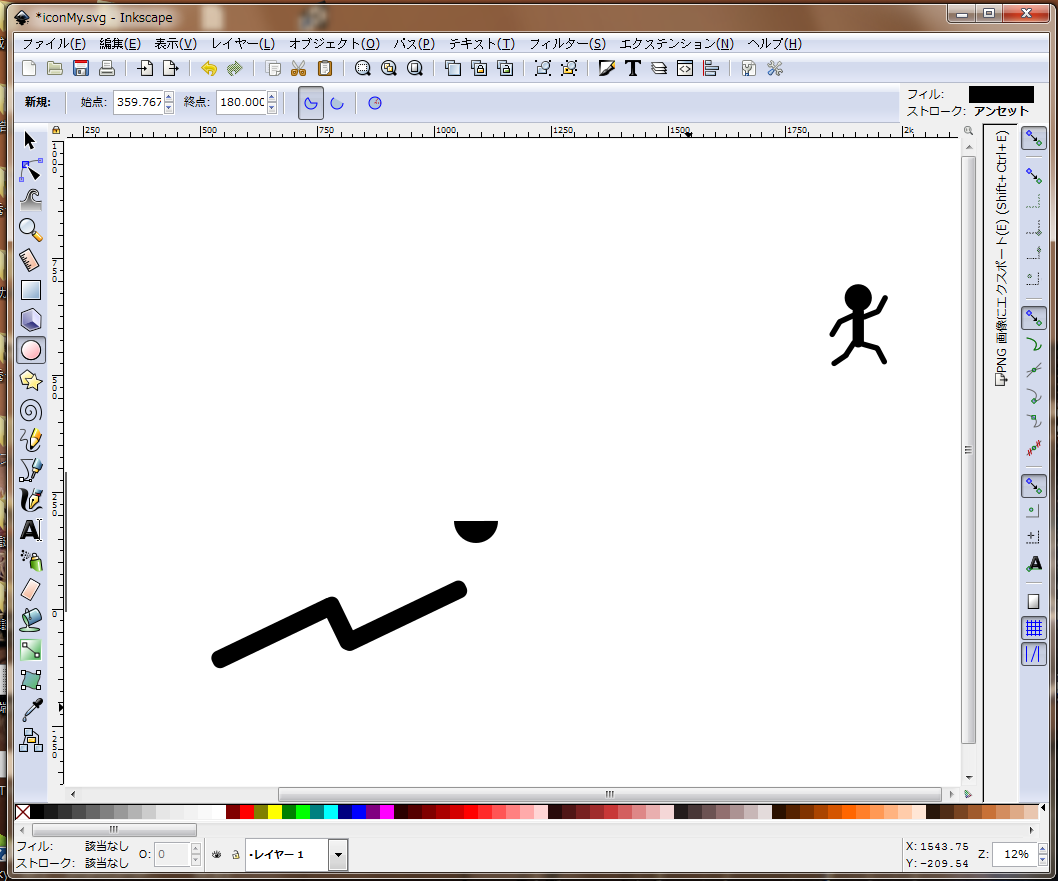Open the フィルター(S) menu

[566, 44]
